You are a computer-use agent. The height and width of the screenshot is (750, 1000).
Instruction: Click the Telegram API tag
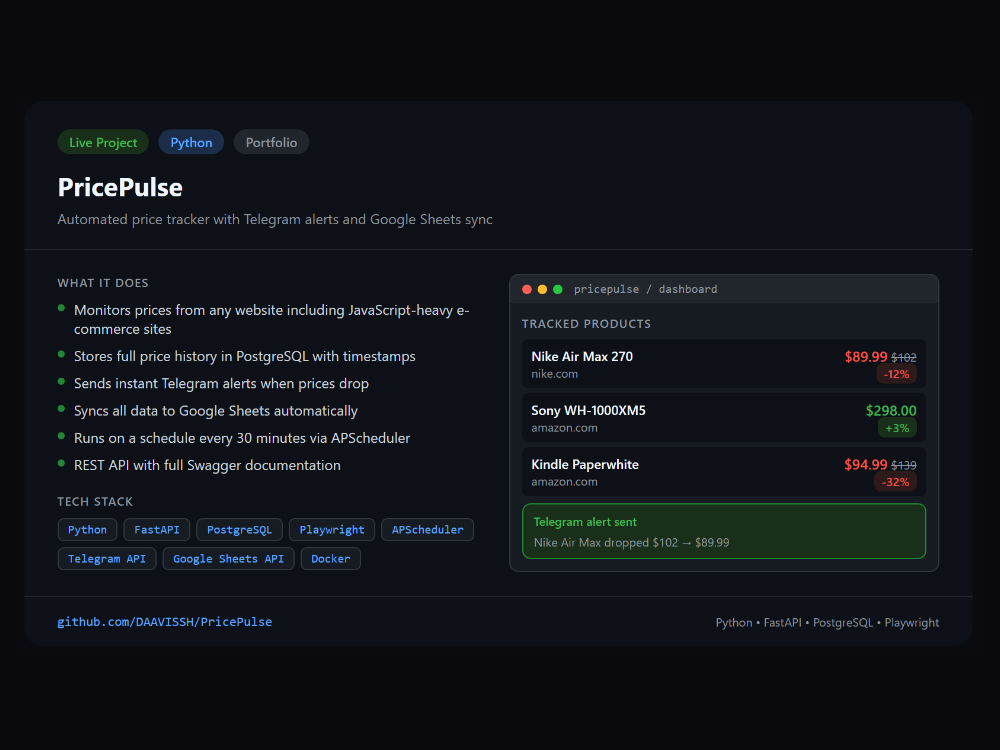tap(107, 559)
